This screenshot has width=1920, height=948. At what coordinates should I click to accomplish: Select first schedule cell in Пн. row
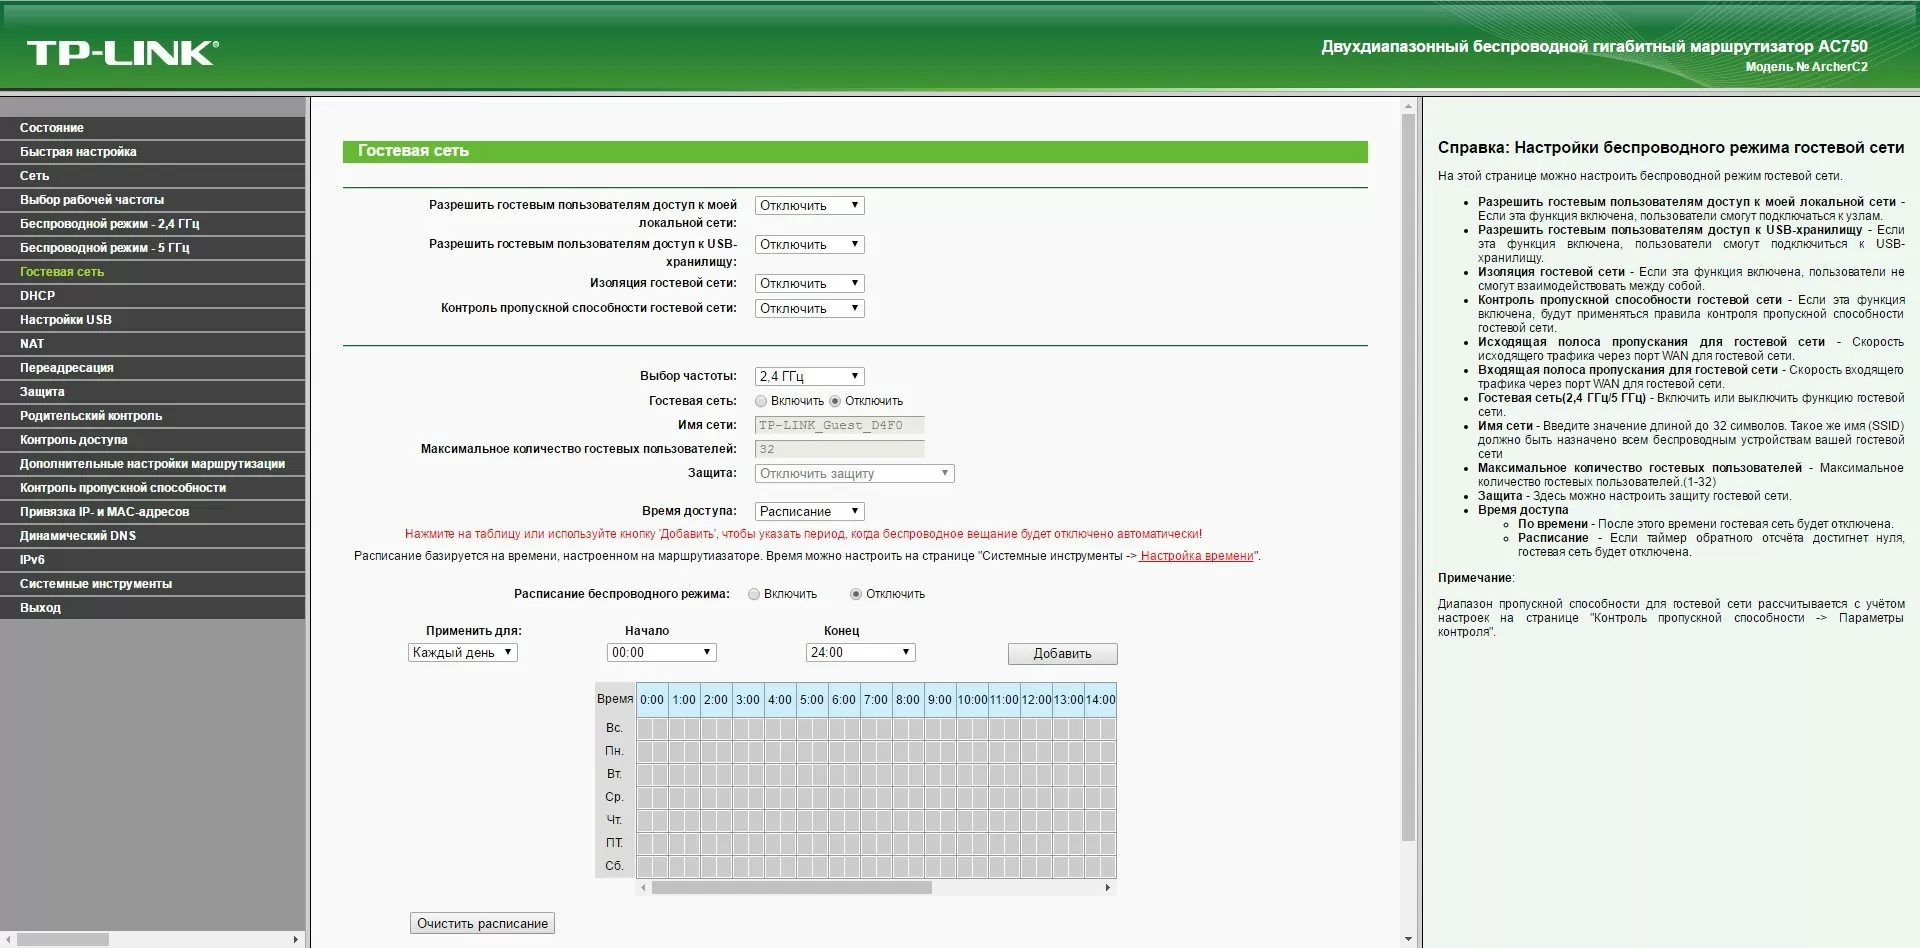click(645, 751)
